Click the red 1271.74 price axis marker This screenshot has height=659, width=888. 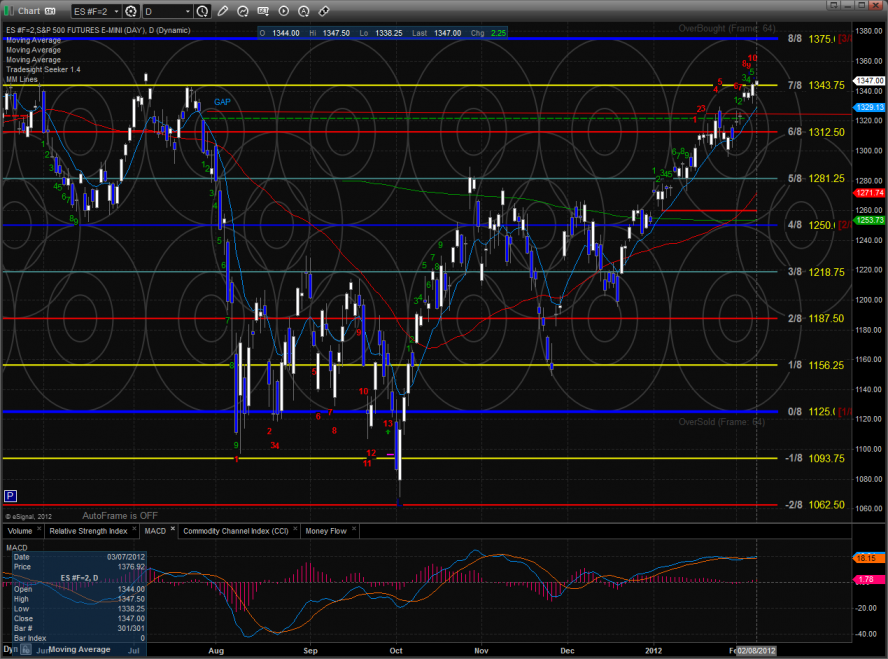pyautogui.click(x=869, y=192)
